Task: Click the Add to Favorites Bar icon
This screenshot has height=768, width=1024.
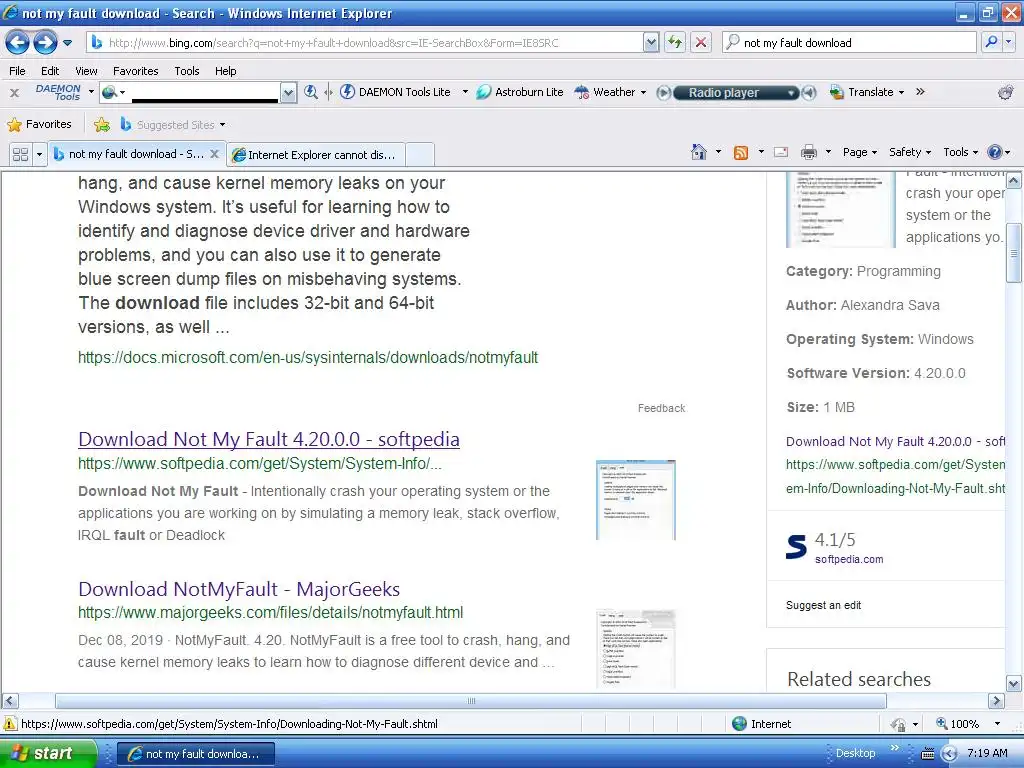Action: (102, 124)
